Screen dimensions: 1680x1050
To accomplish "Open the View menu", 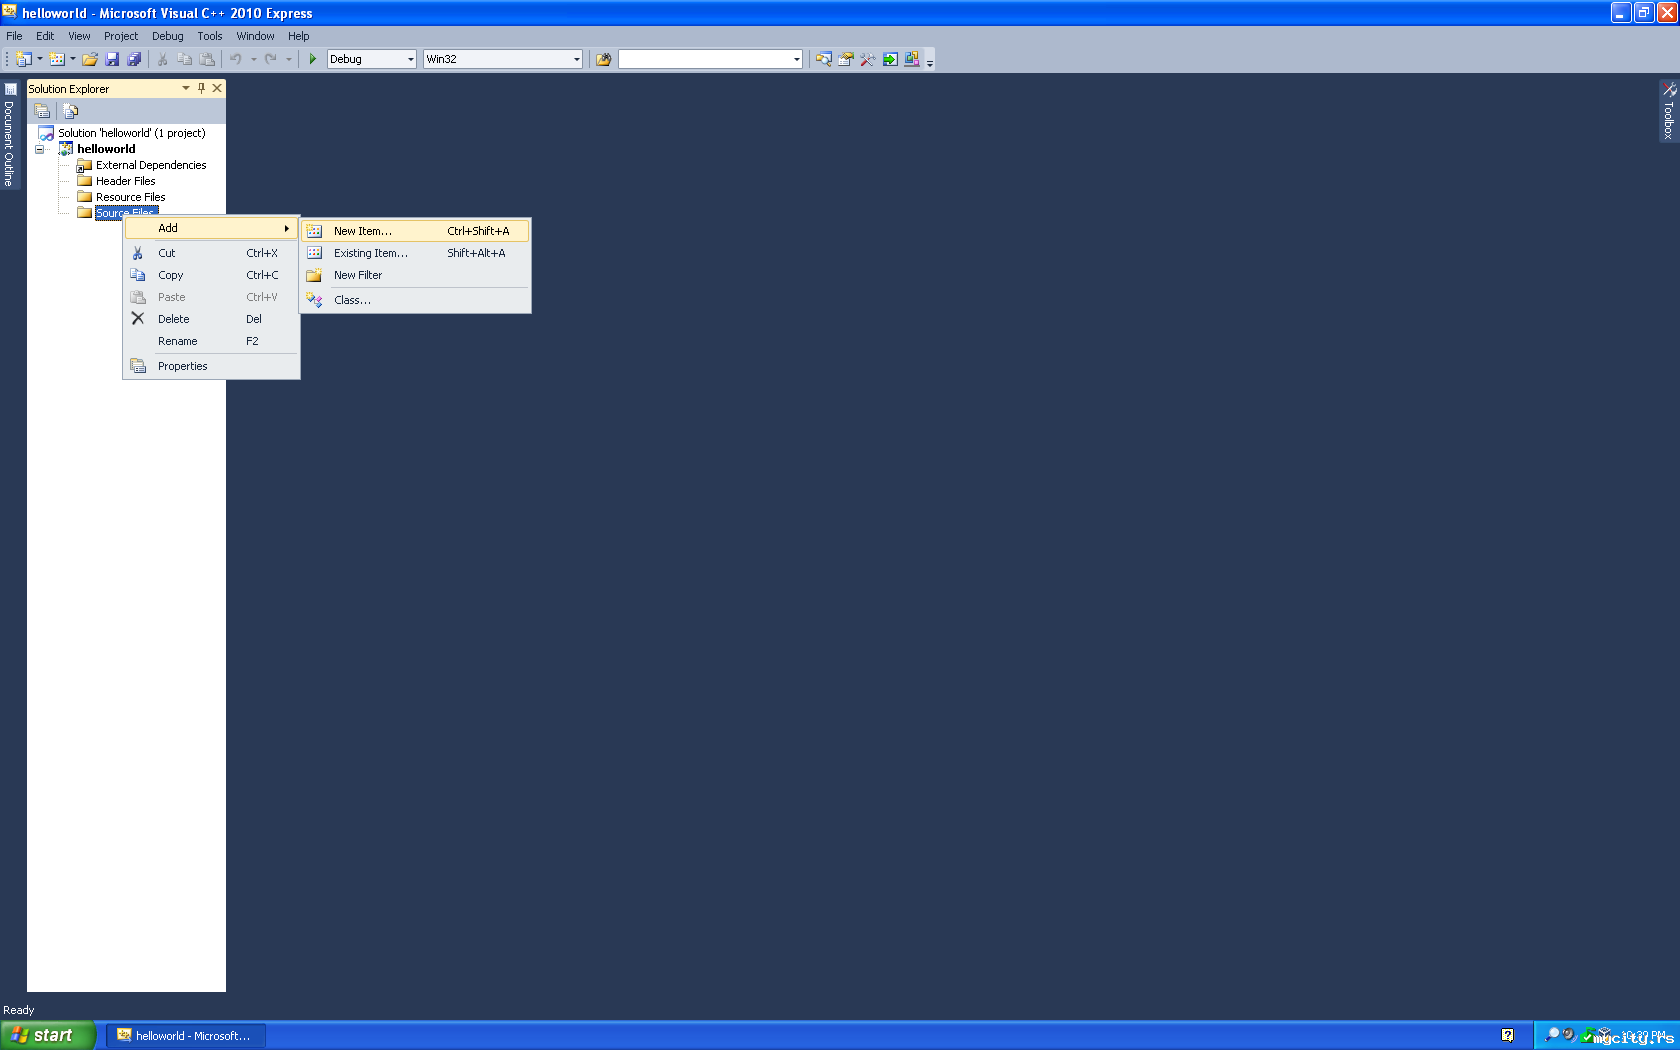I will click(x=79, y=36).
